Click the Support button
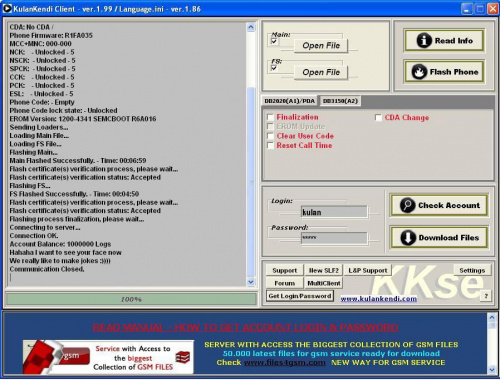 click(284, 270)
